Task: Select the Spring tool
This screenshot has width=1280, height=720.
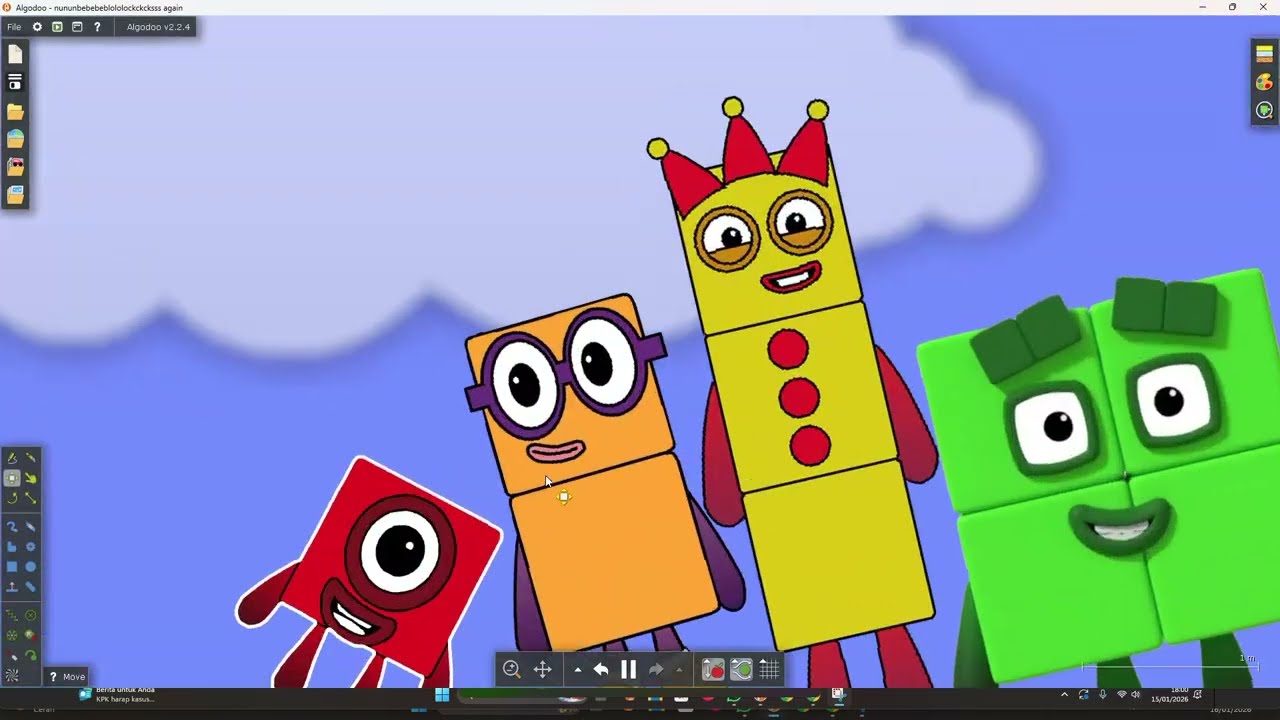Action: pos(12,615)
